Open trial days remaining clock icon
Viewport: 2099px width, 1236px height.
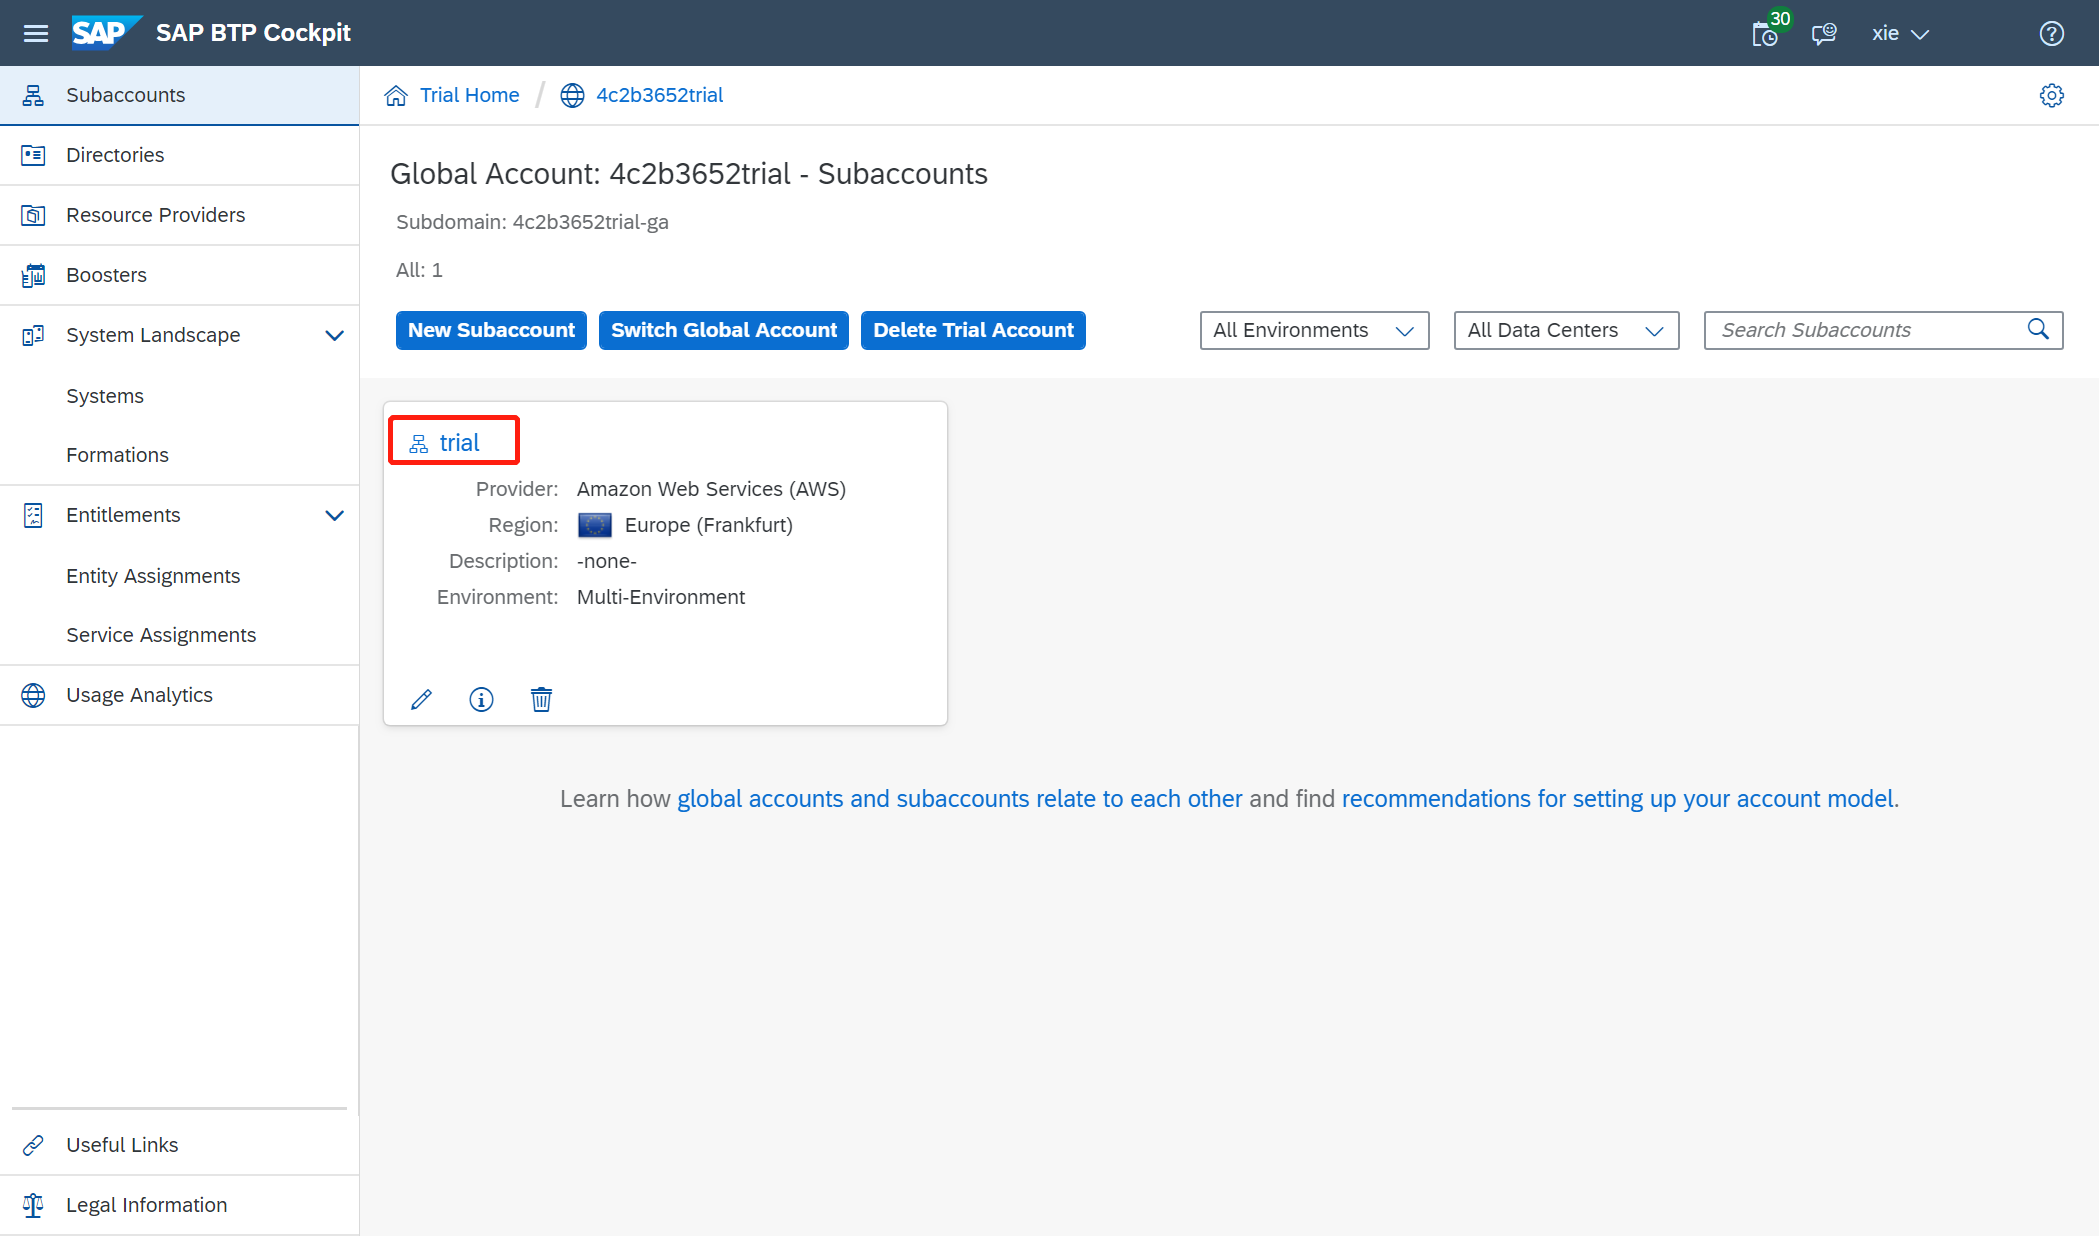tap(1765, 34)
